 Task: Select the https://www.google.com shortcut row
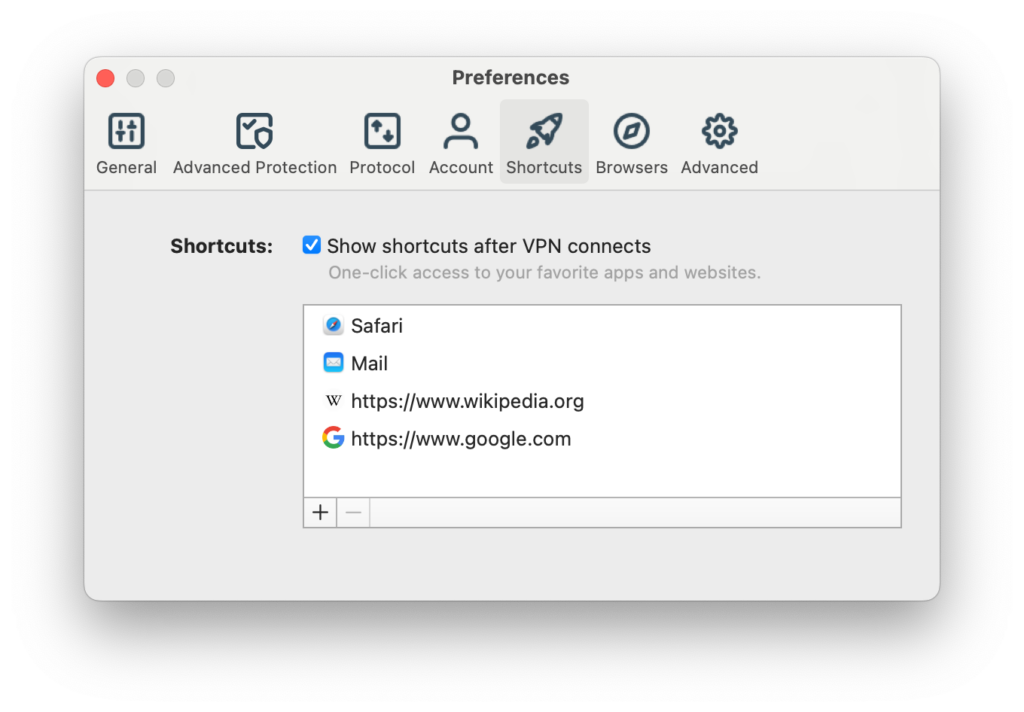click(x=461, y=438)
